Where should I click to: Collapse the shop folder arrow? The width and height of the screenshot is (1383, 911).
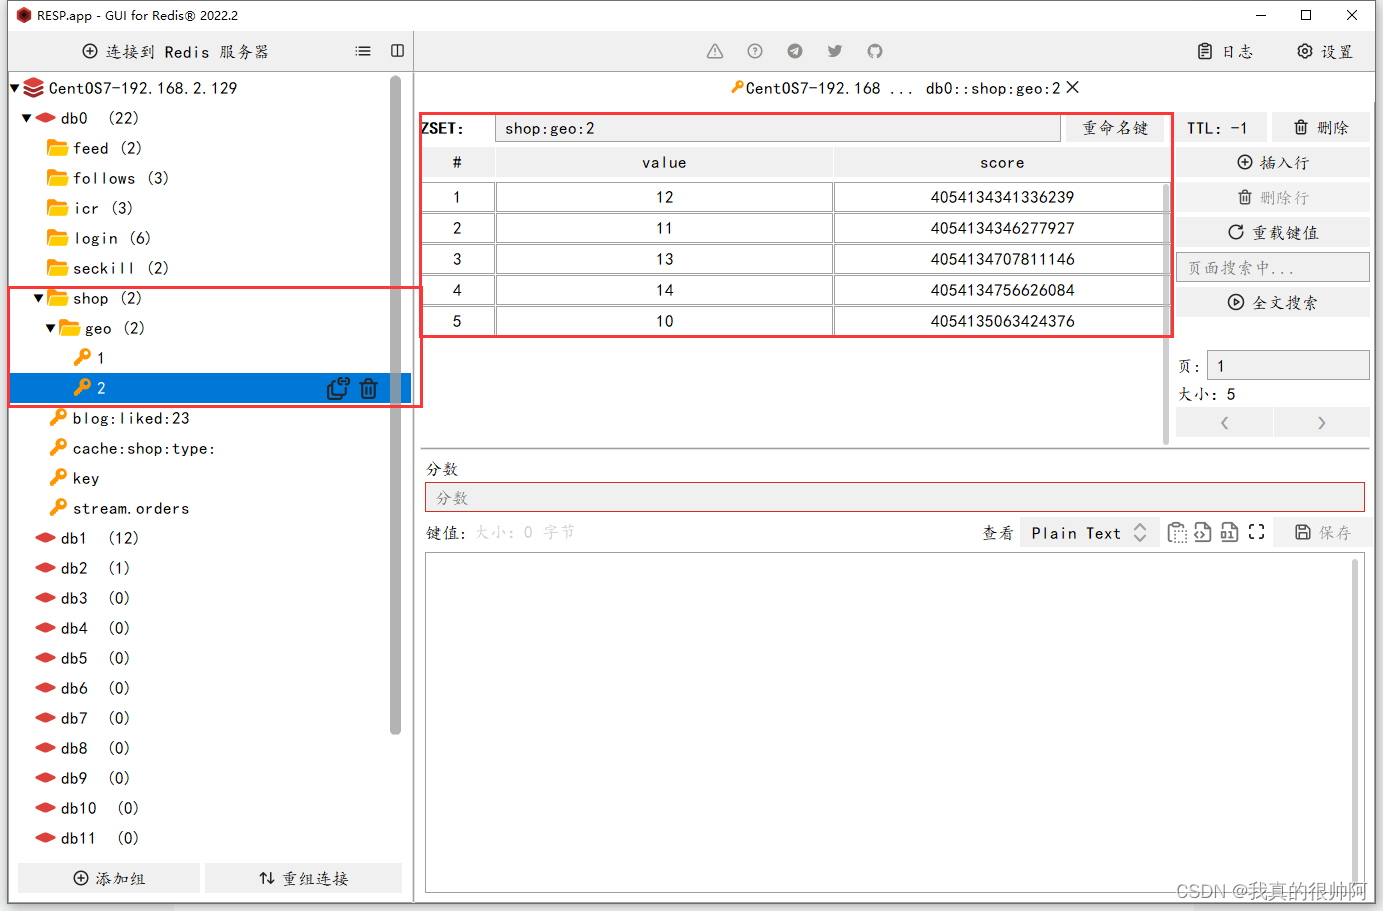38,298
